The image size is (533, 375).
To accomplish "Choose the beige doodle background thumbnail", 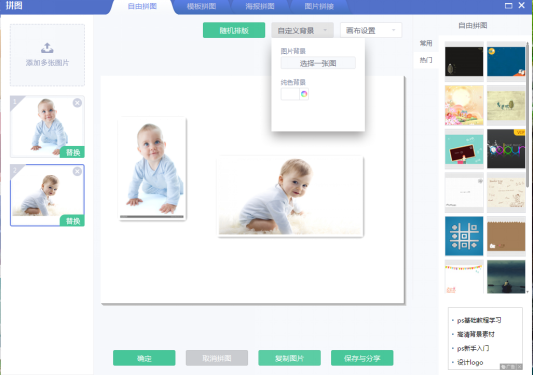I will point(506,192).
